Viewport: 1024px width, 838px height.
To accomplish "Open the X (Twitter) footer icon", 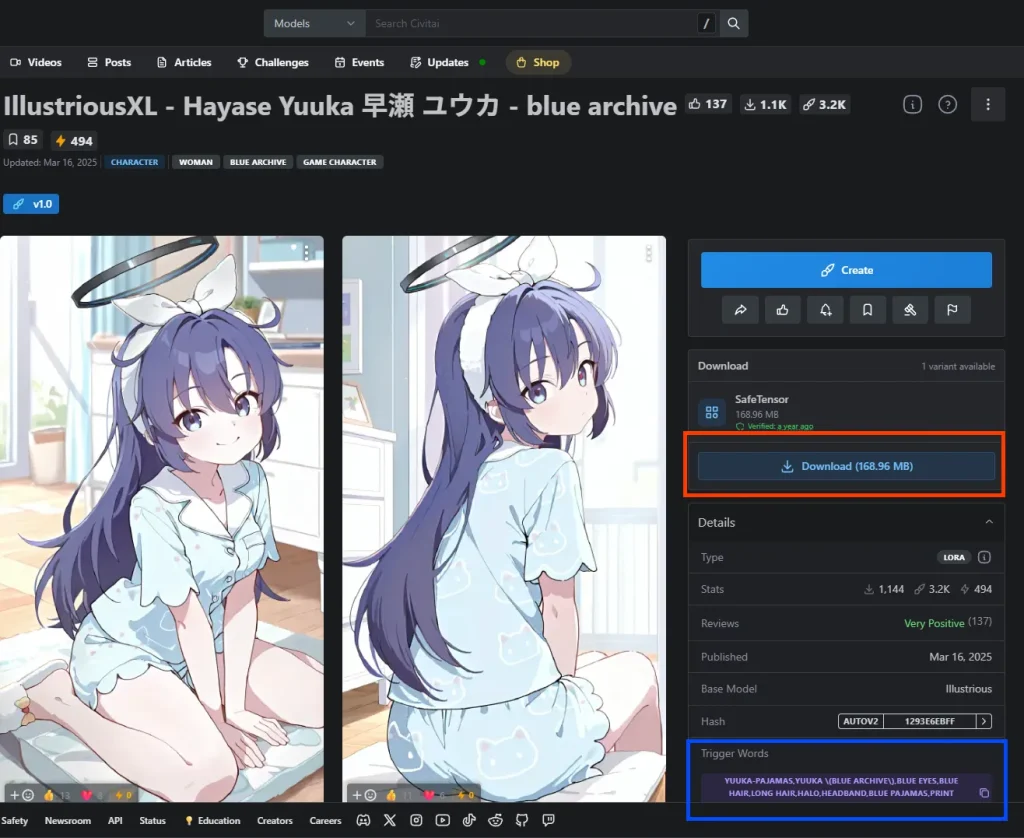I will coord(390,820).
